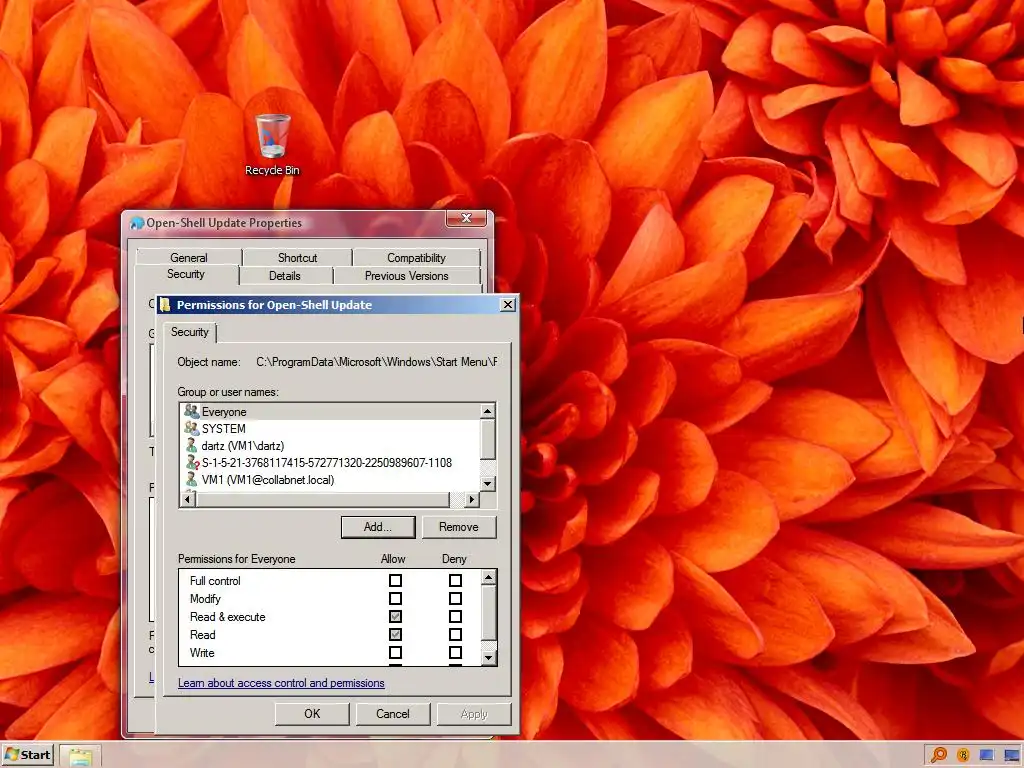Close Open-Shell Update Properties window
Image resolution: width=1024 pixels, height=768 pixels.
466,218
